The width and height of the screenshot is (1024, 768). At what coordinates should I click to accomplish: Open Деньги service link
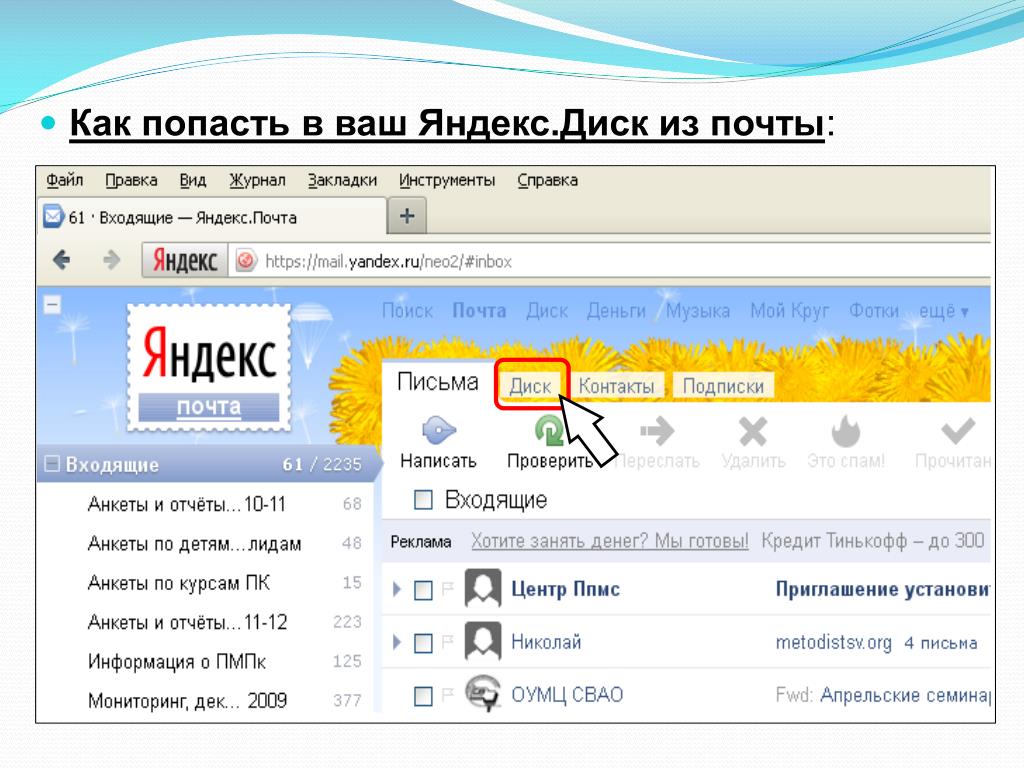(616, 311)
